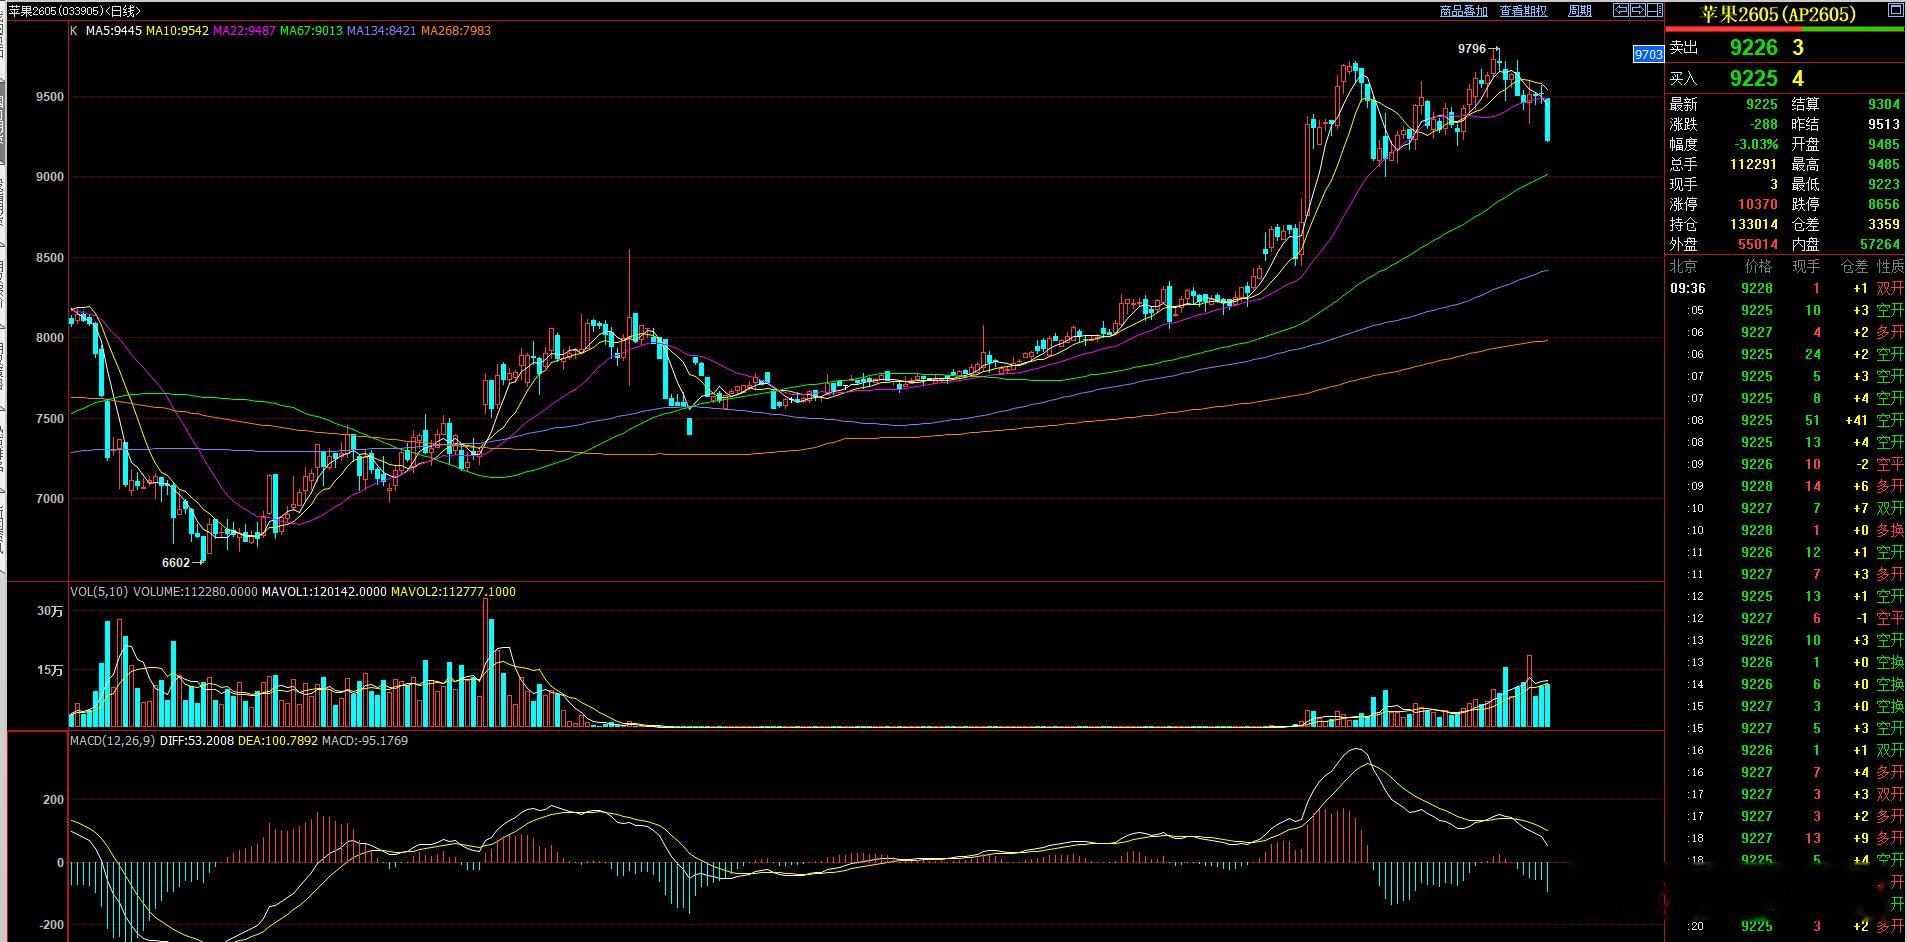
Task: Click the 性质 column header
Action: click(1890, 267)
